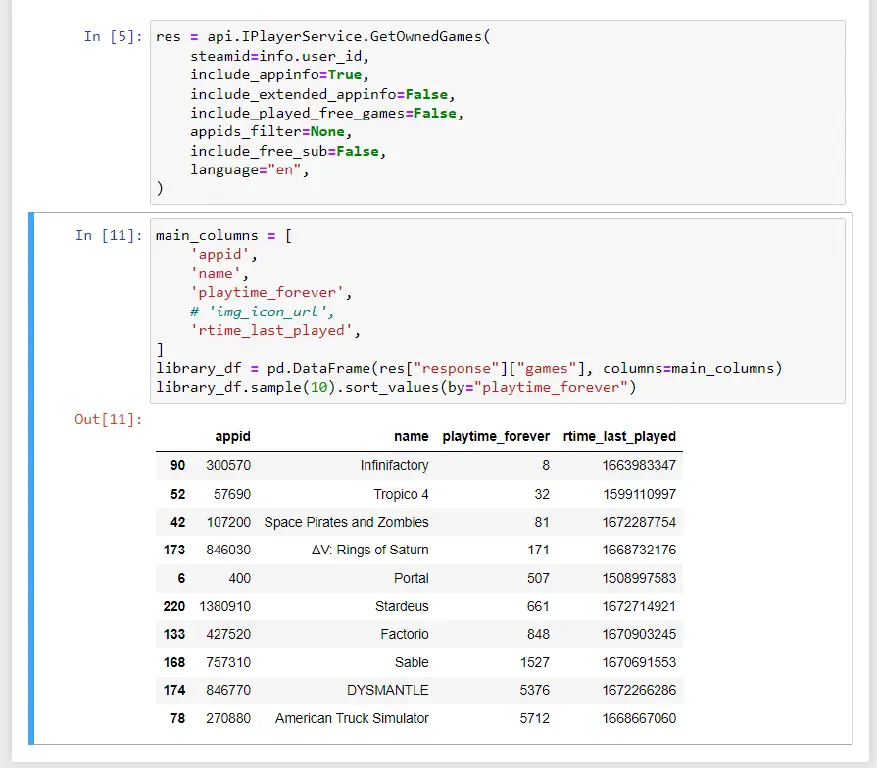Click the Sable name cell

coord(411,662)
